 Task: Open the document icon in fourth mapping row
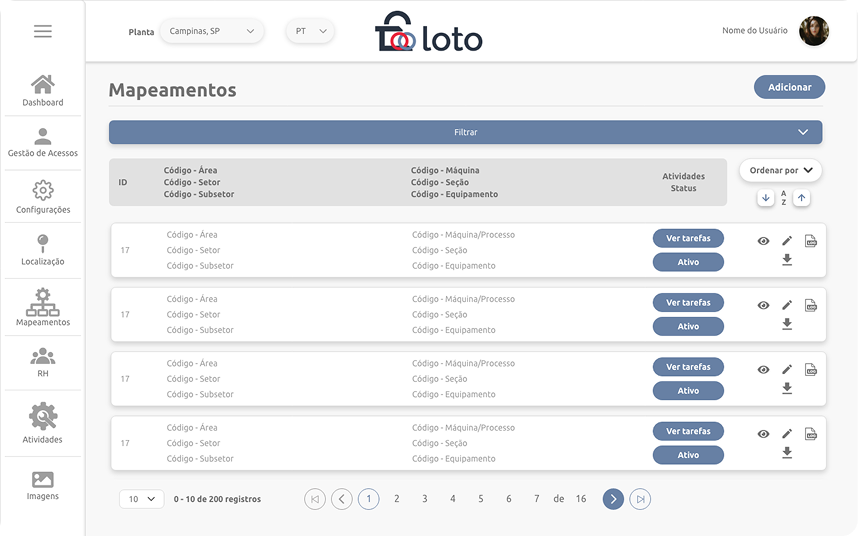(810, 434)
